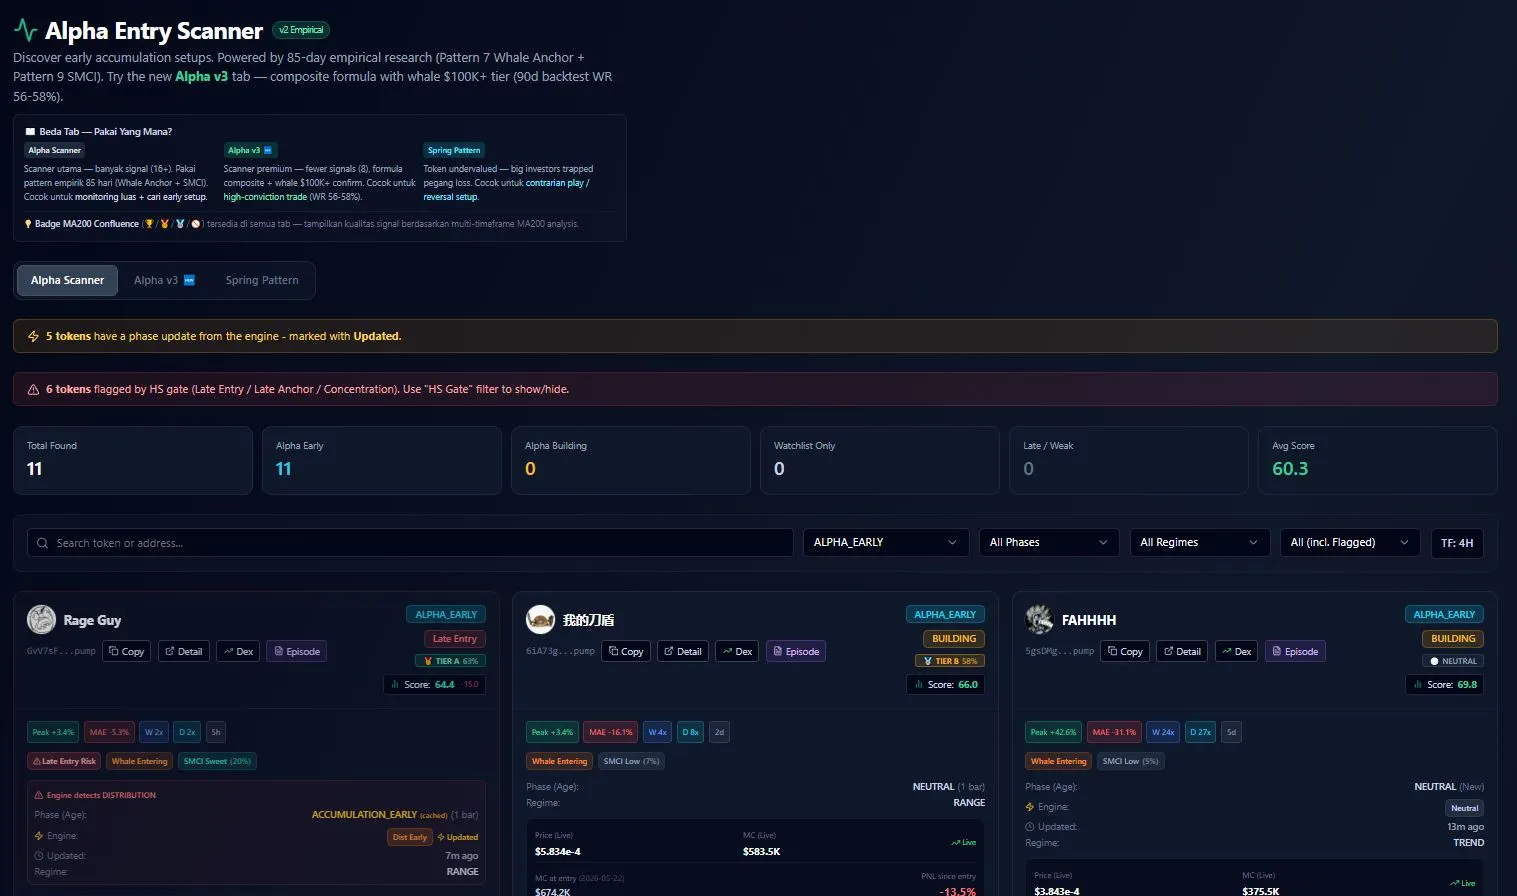
Task: Click the Watchlist Only stat card
Action: click(x=880, y=460)
